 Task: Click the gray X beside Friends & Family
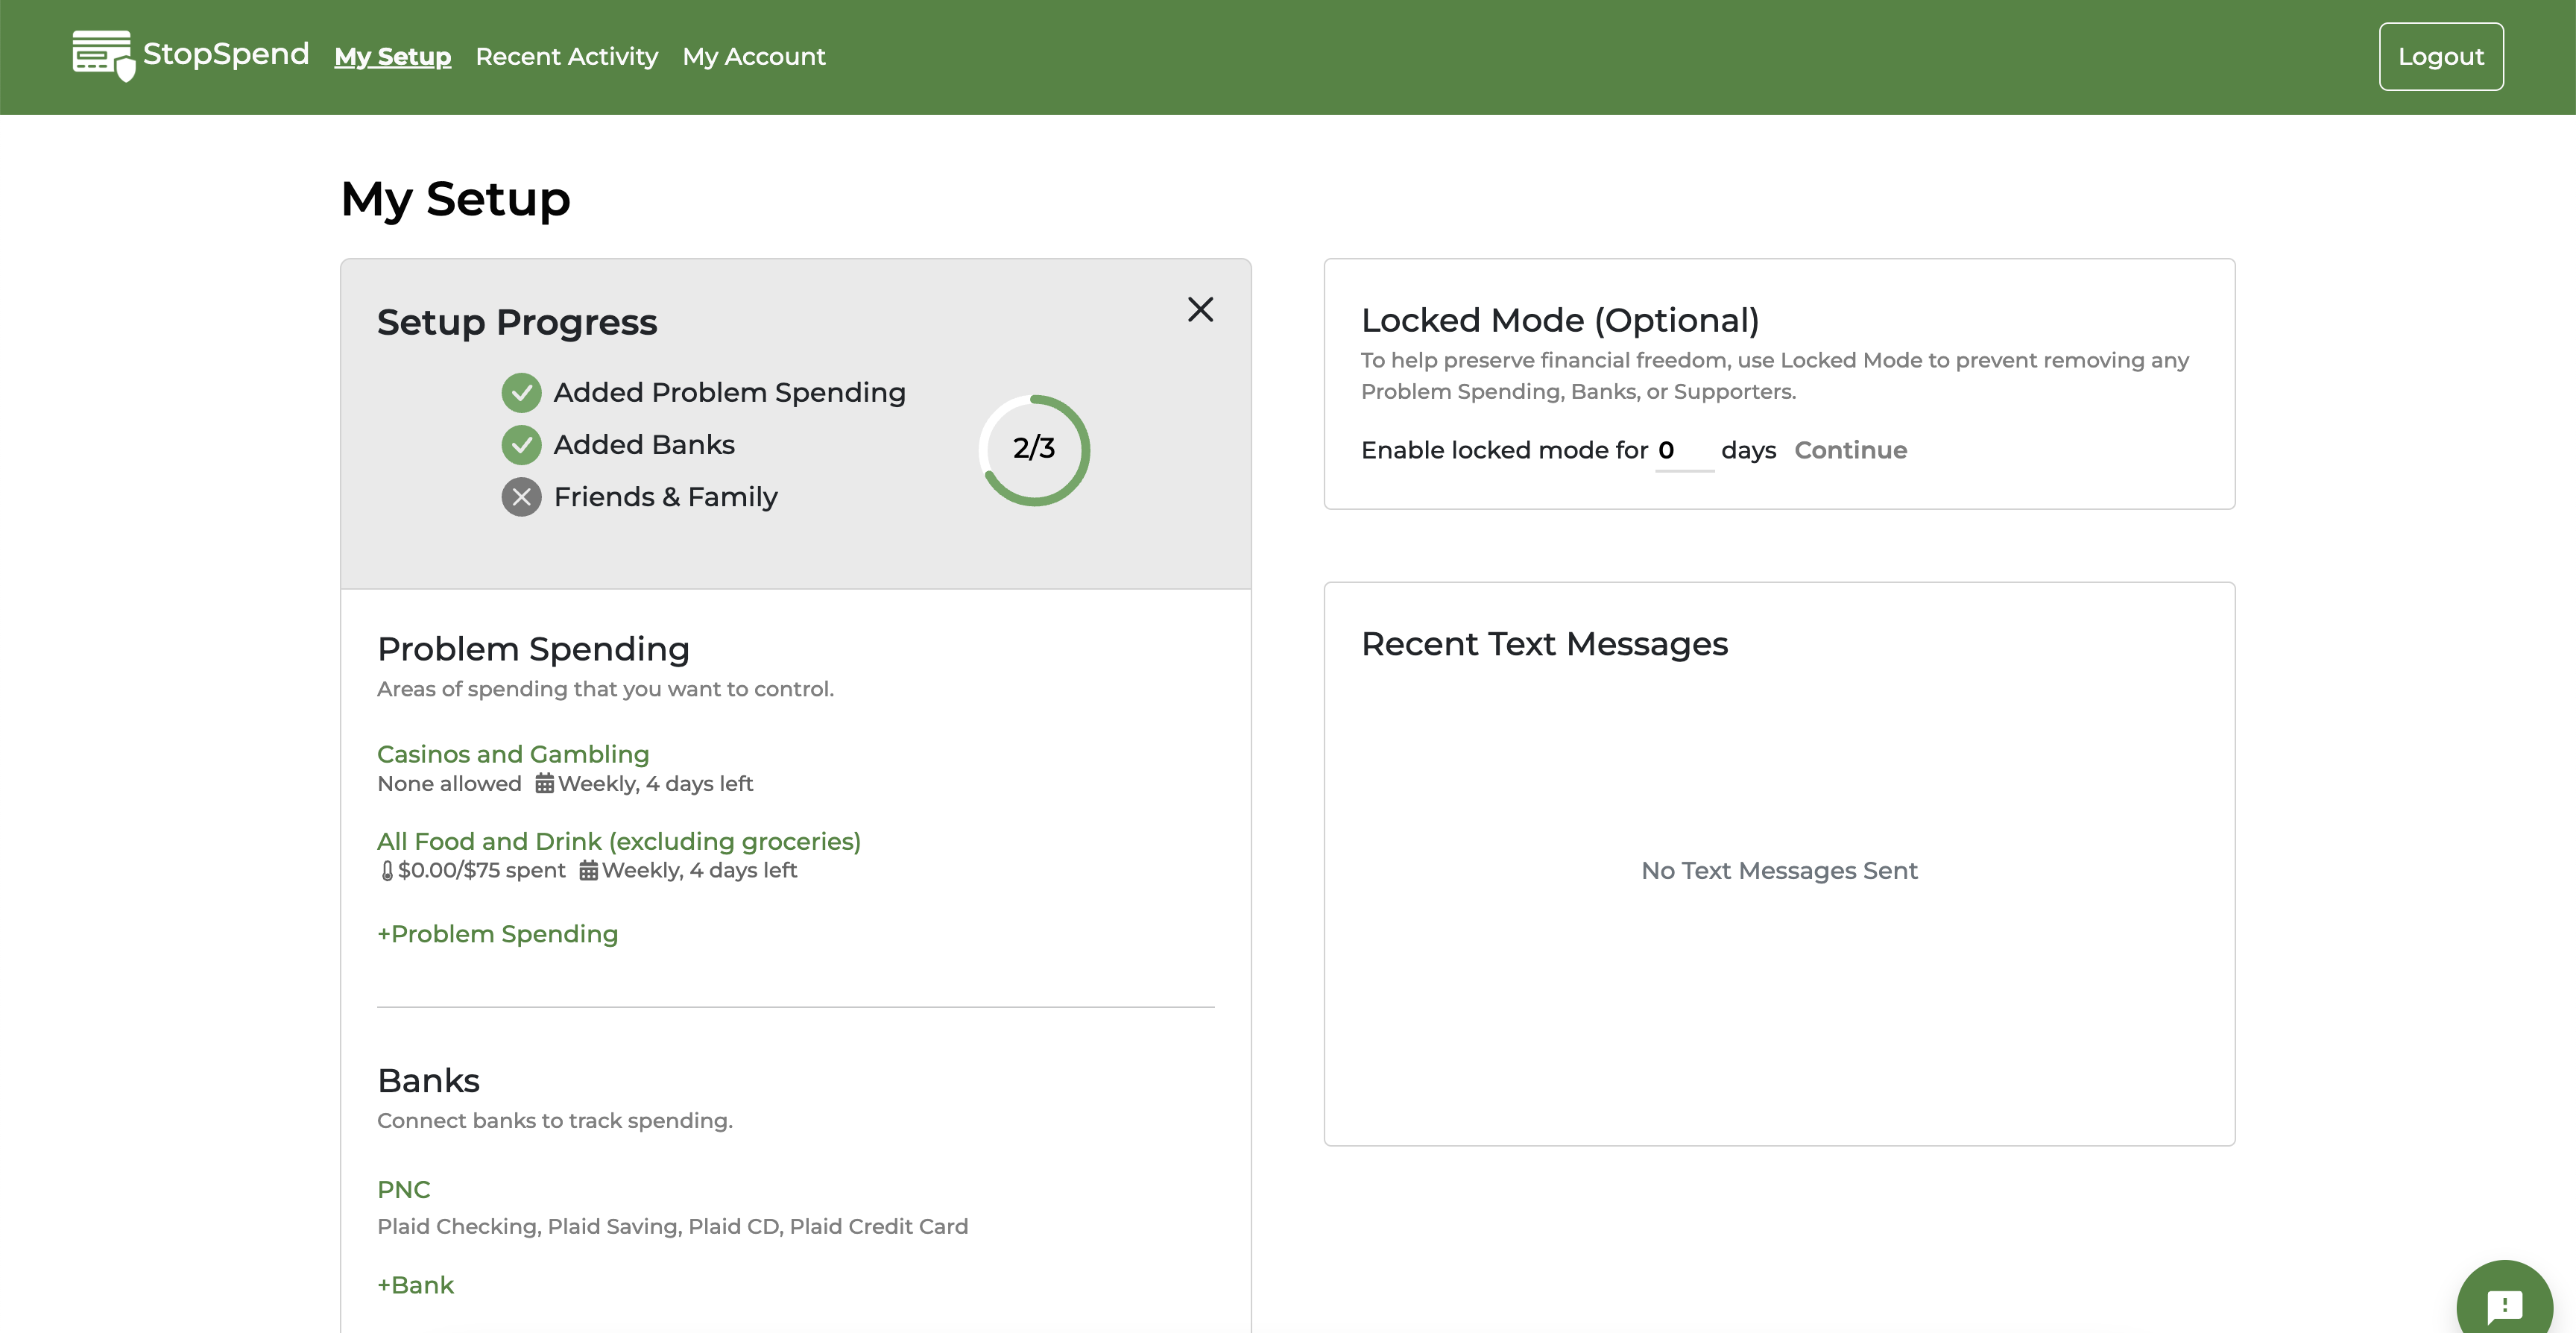(x=521, y=497)
